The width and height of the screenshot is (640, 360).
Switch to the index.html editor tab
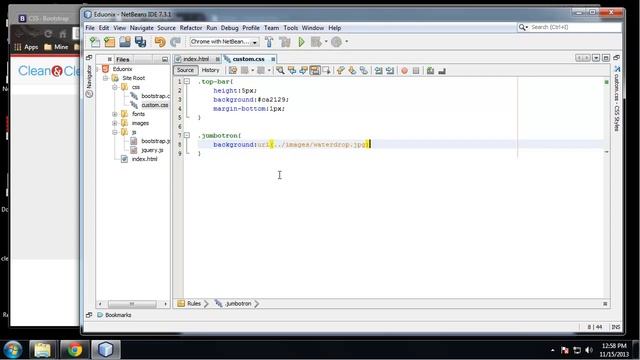tap(196, 59)
